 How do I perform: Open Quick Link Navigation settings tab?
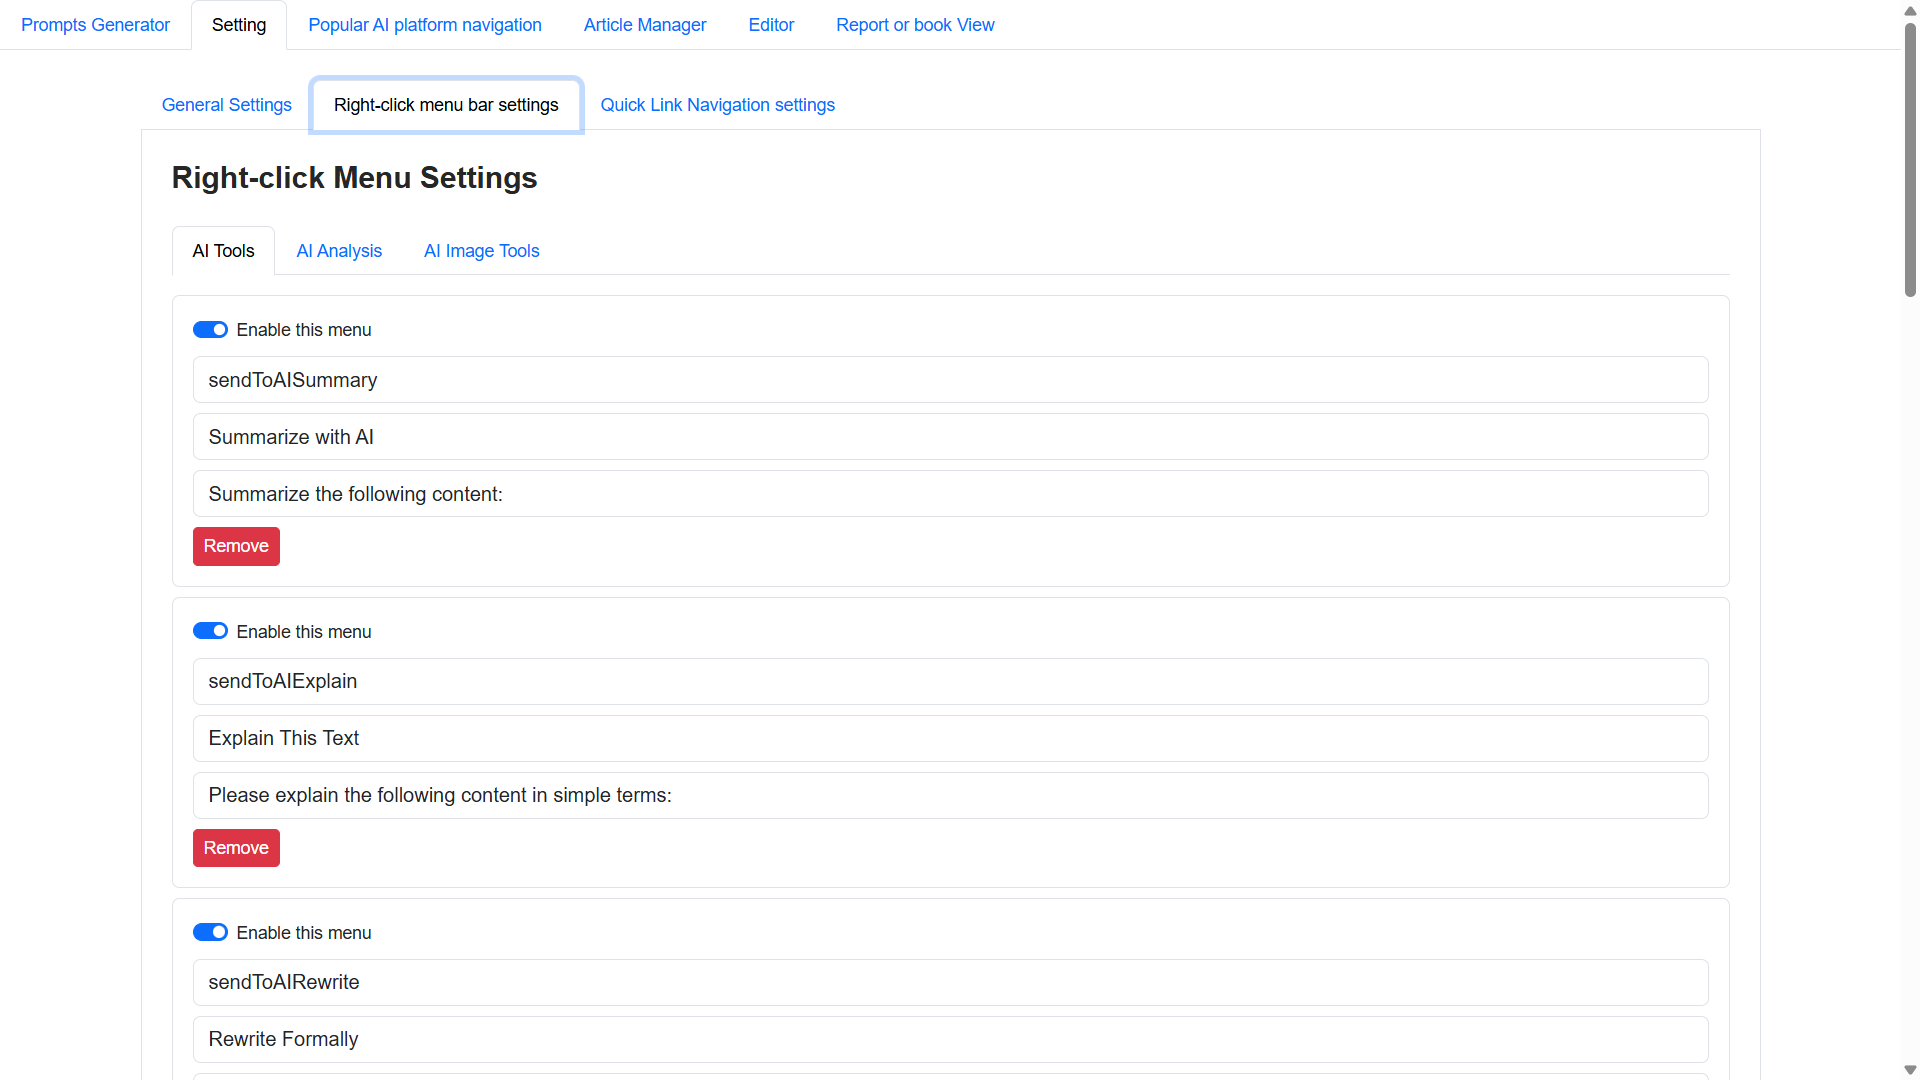pyautogui.click(x=717, y=105)
